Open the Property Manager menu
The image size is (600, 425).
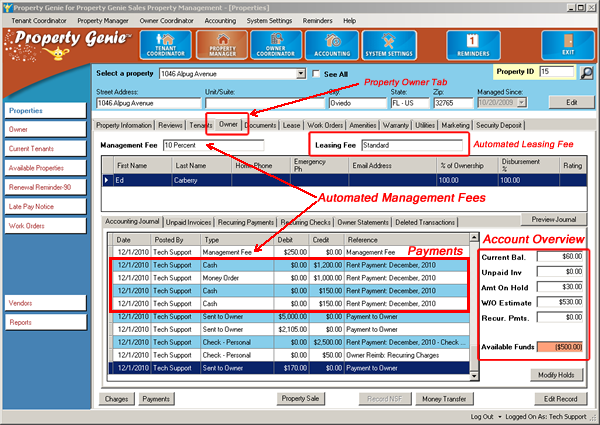pyautogui.click(x=103, y=21)
